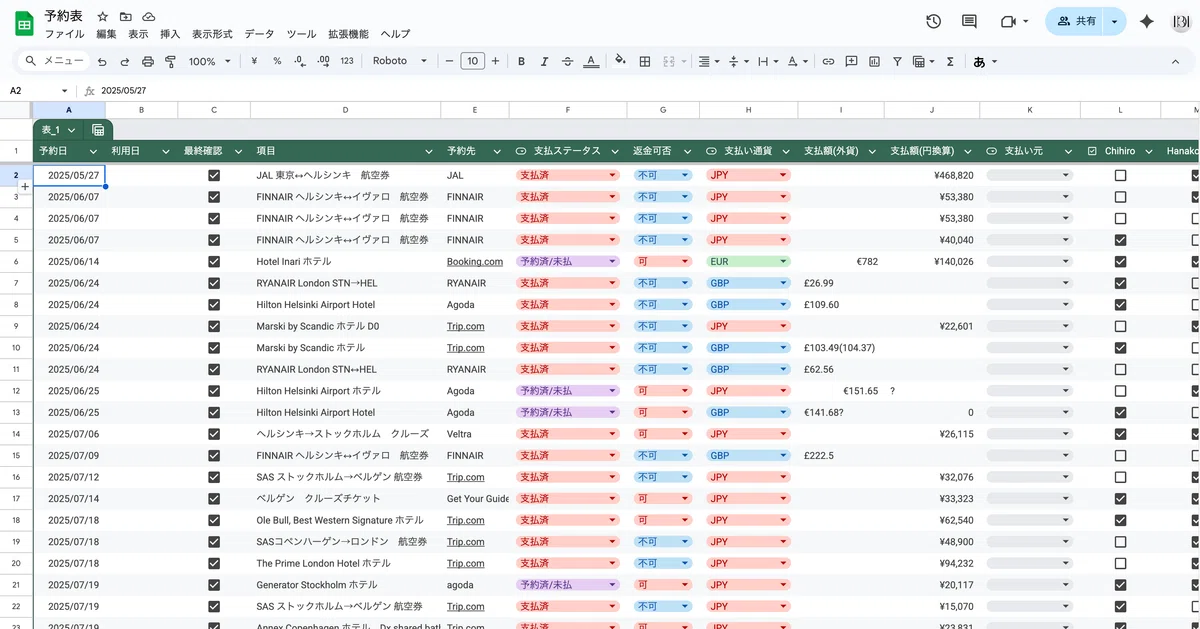Uncheck Chihiro box in ¥40,040 FINNAIR row

pyautogui.click(x=1120, y=240)
